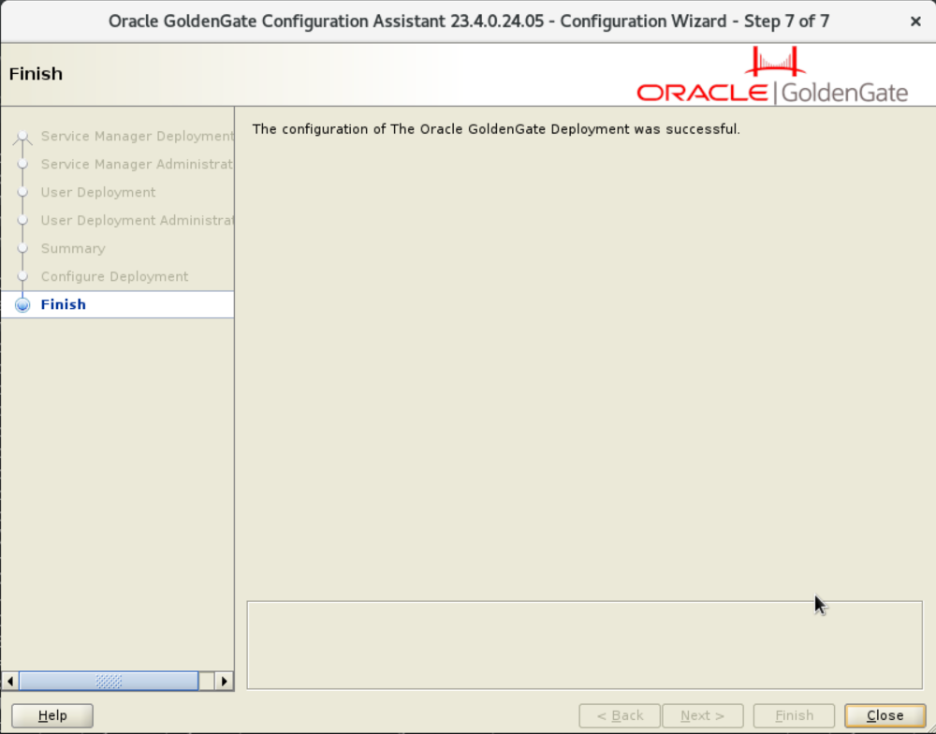Select the Finish step in sidebar
Screen dimensions: 936x734
(118, 304)
